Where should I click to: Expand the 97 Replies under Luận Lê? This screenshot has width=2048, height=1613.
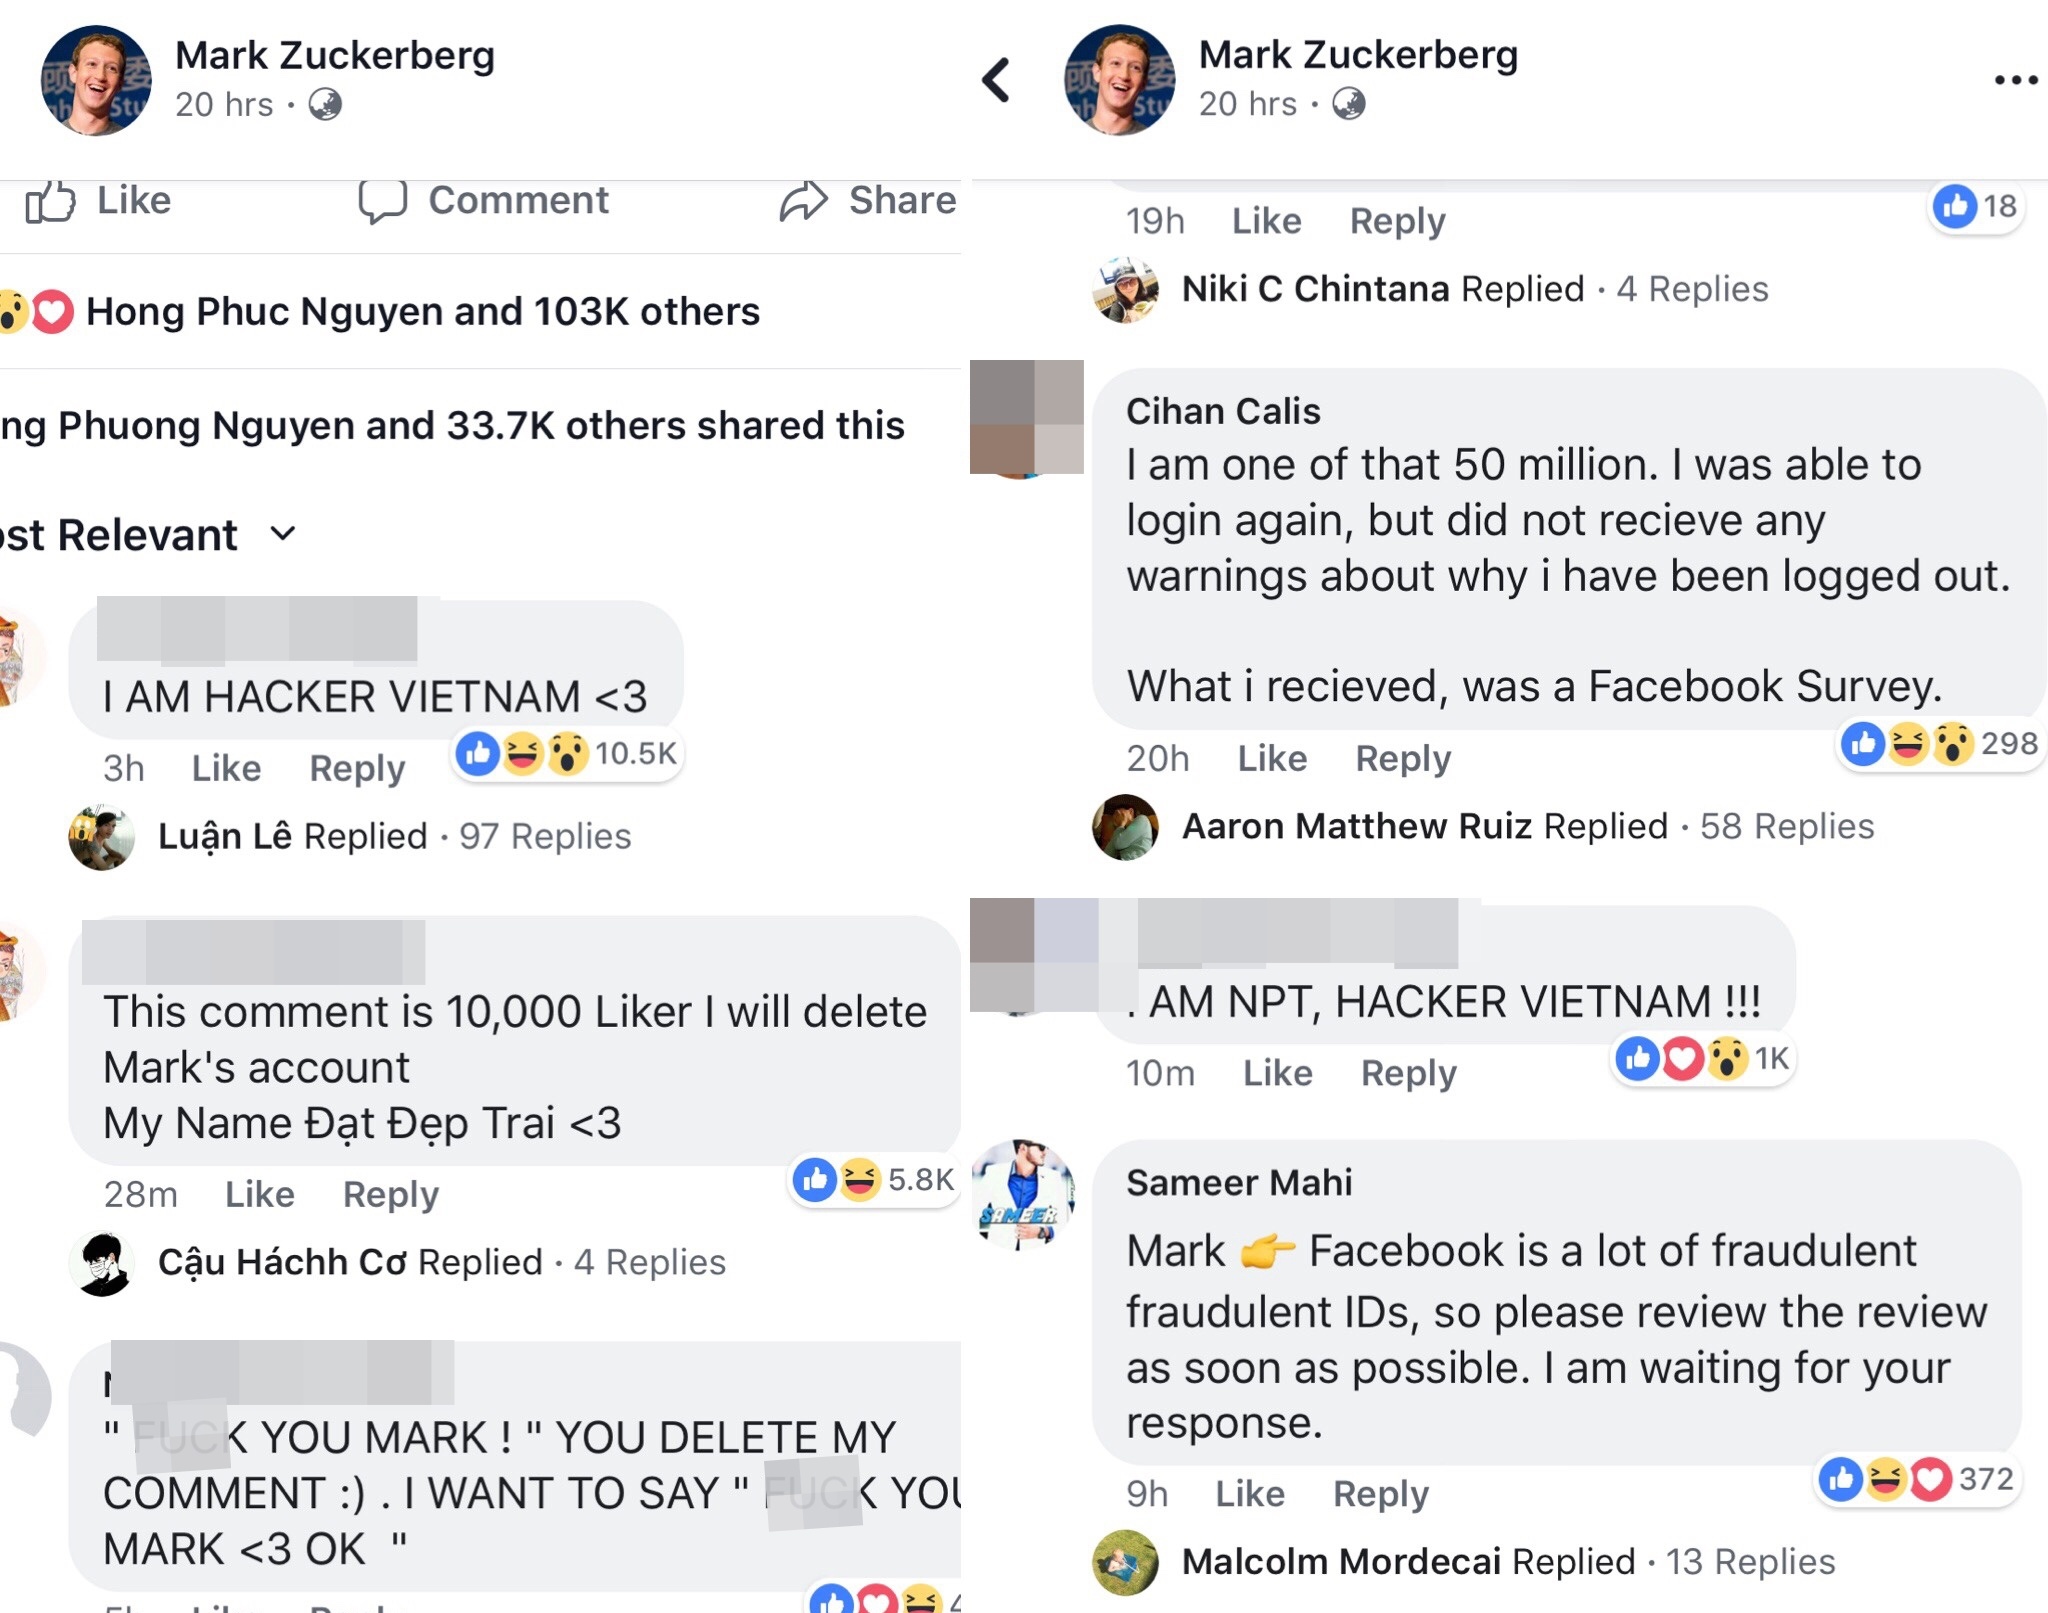pyautogui.click(x=545, y=836)
